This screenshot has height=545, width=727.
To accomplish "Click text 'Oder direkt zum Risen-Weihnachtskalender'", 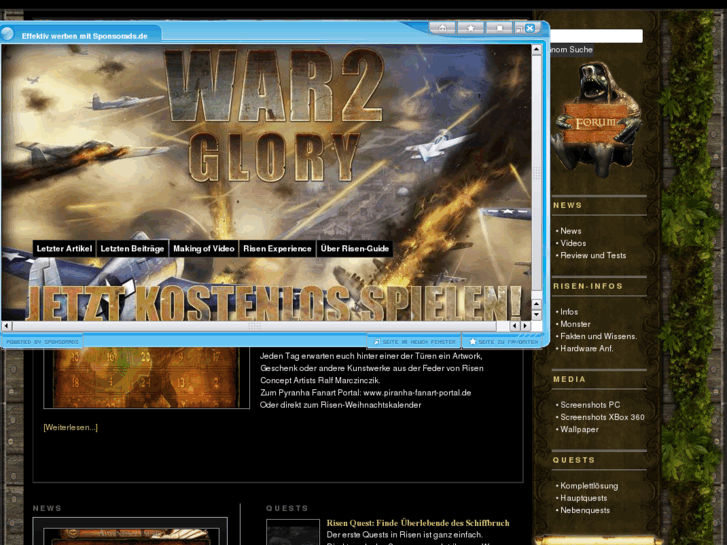I will pyautogui.click(x=340, y=405).
